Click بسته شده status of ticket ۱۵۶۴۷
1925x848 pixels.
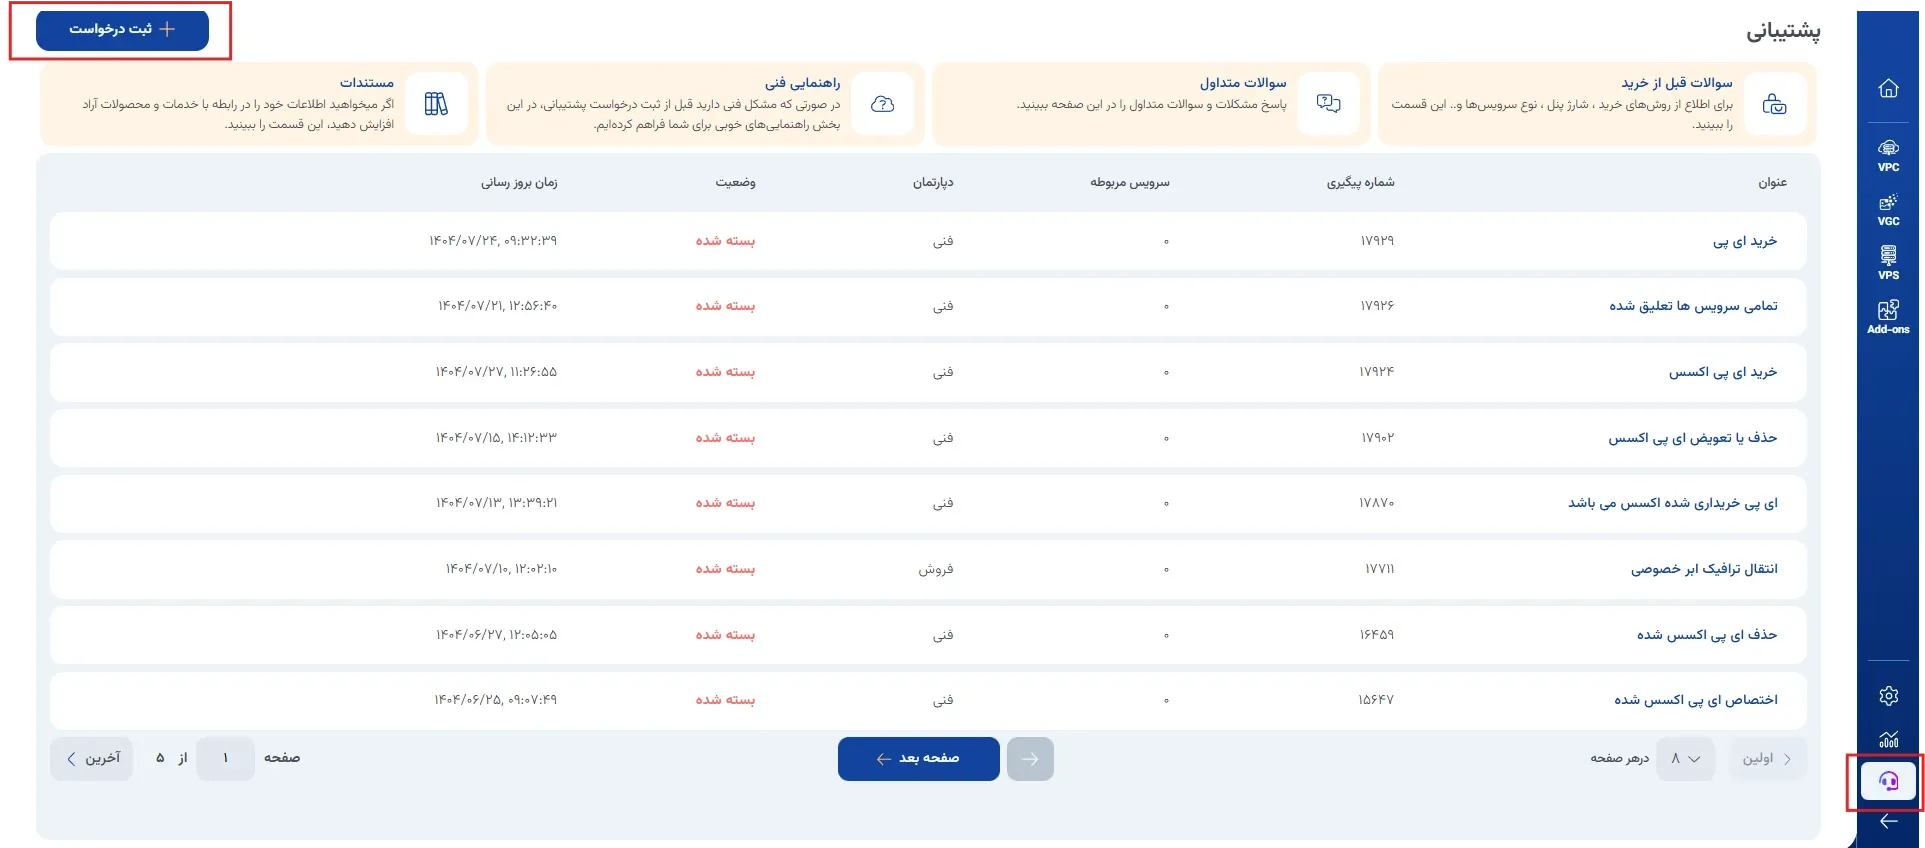[x=725, y=700]
